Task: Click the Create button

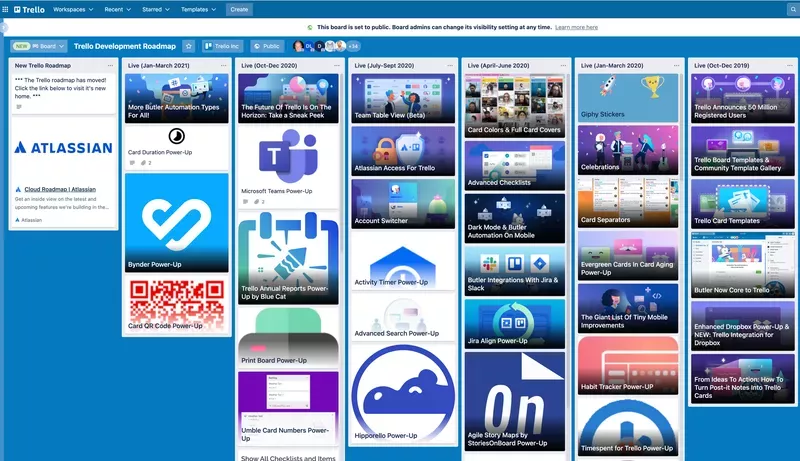Action: [239, 9]
